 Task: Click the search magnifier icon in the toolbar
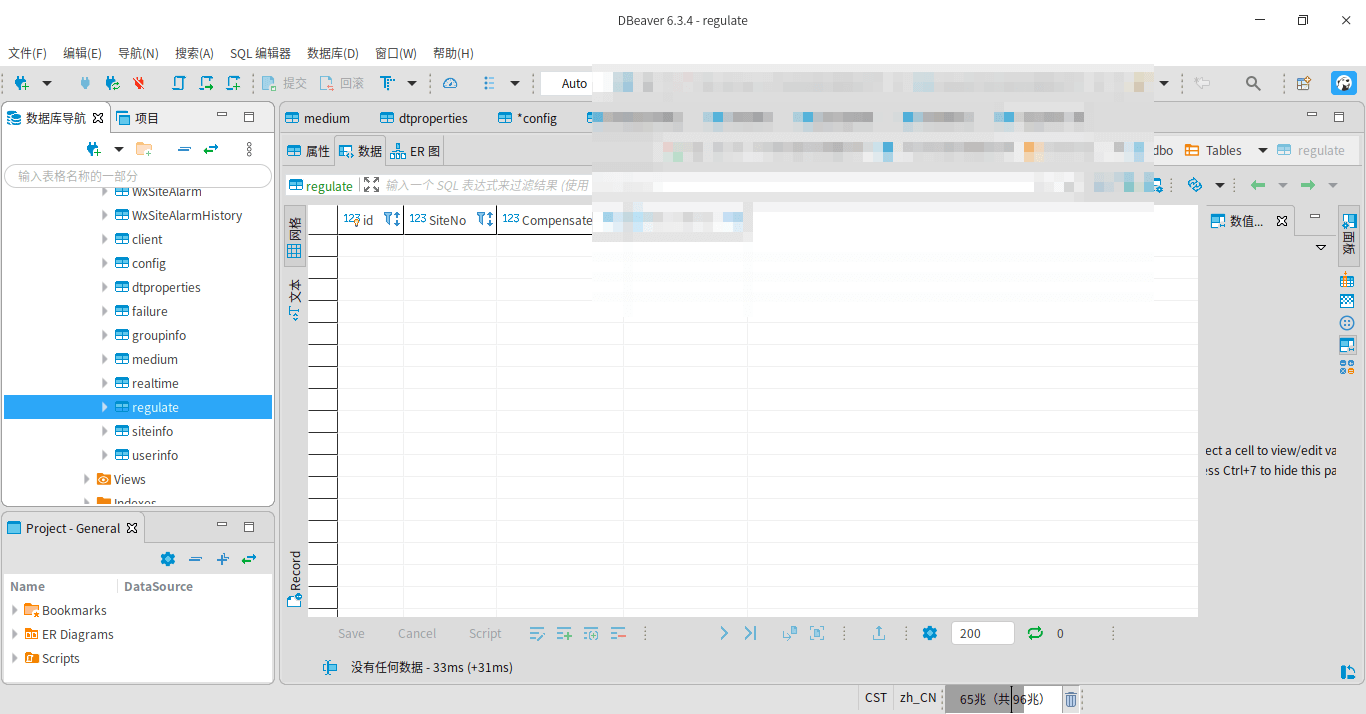(1253, 83)
